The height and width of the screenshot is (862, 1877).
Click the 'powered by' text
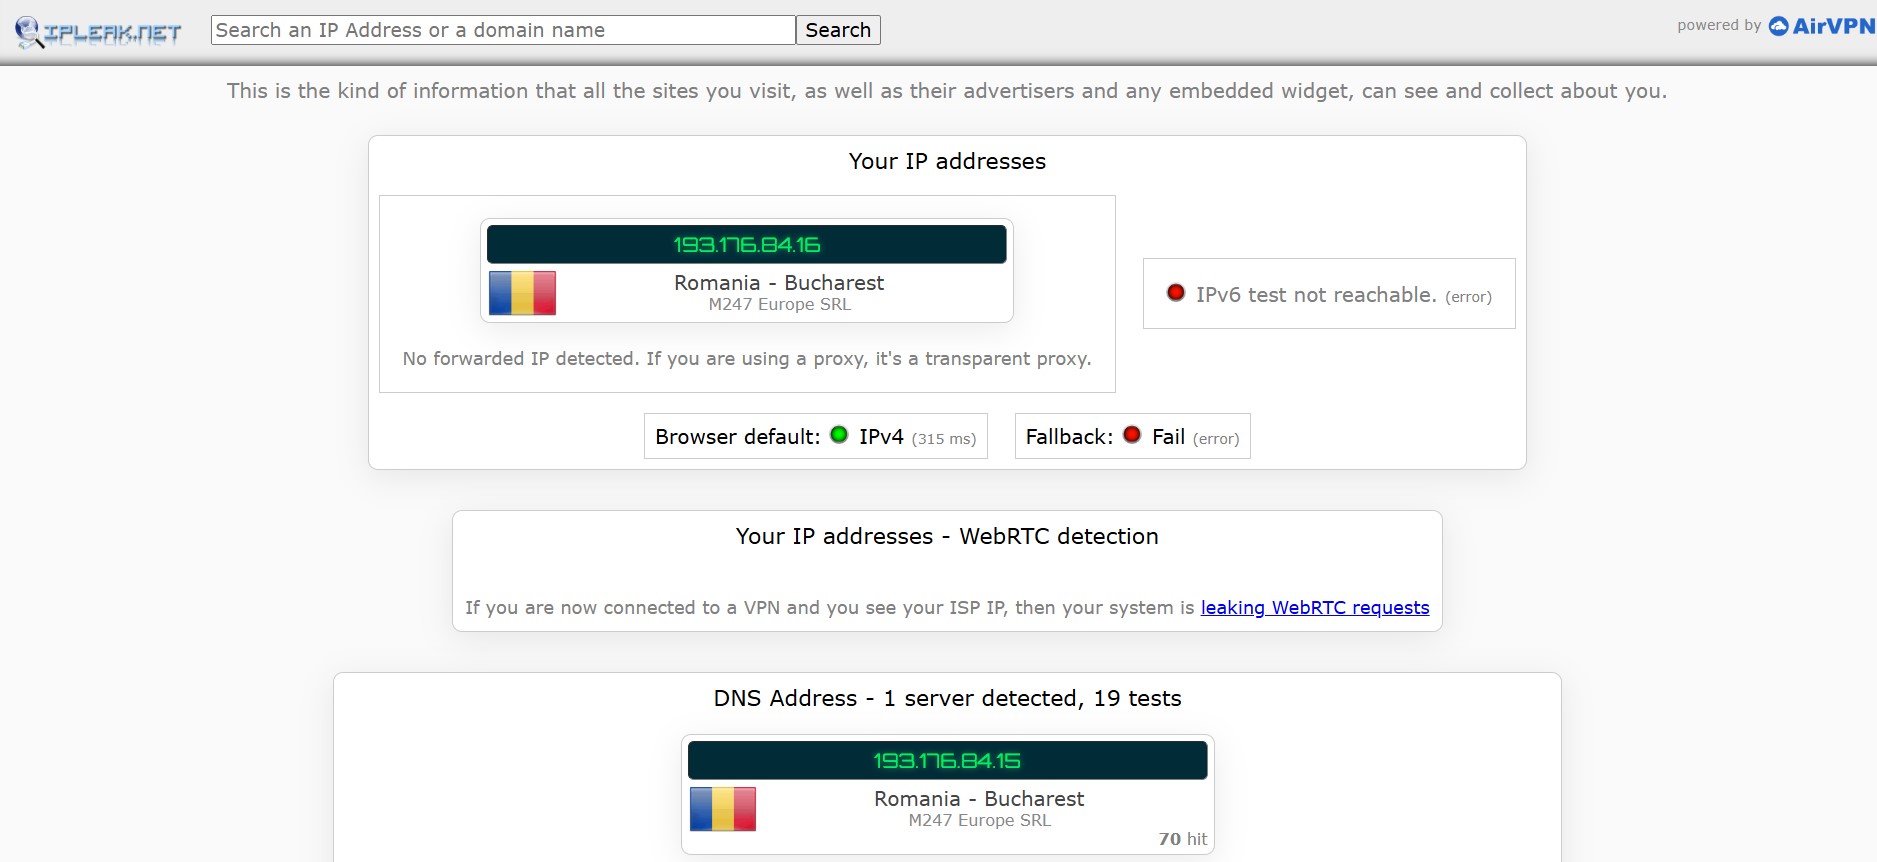[1719, 26]
